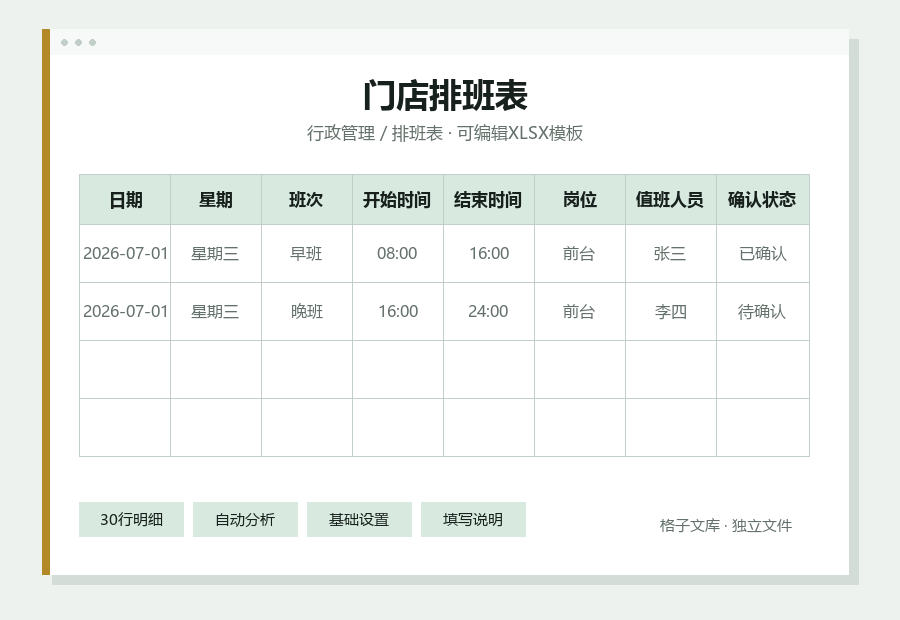This screenshot has height=620, width=900.
Task: Select the 开始时间 column header
Action: tap(398, 200)
